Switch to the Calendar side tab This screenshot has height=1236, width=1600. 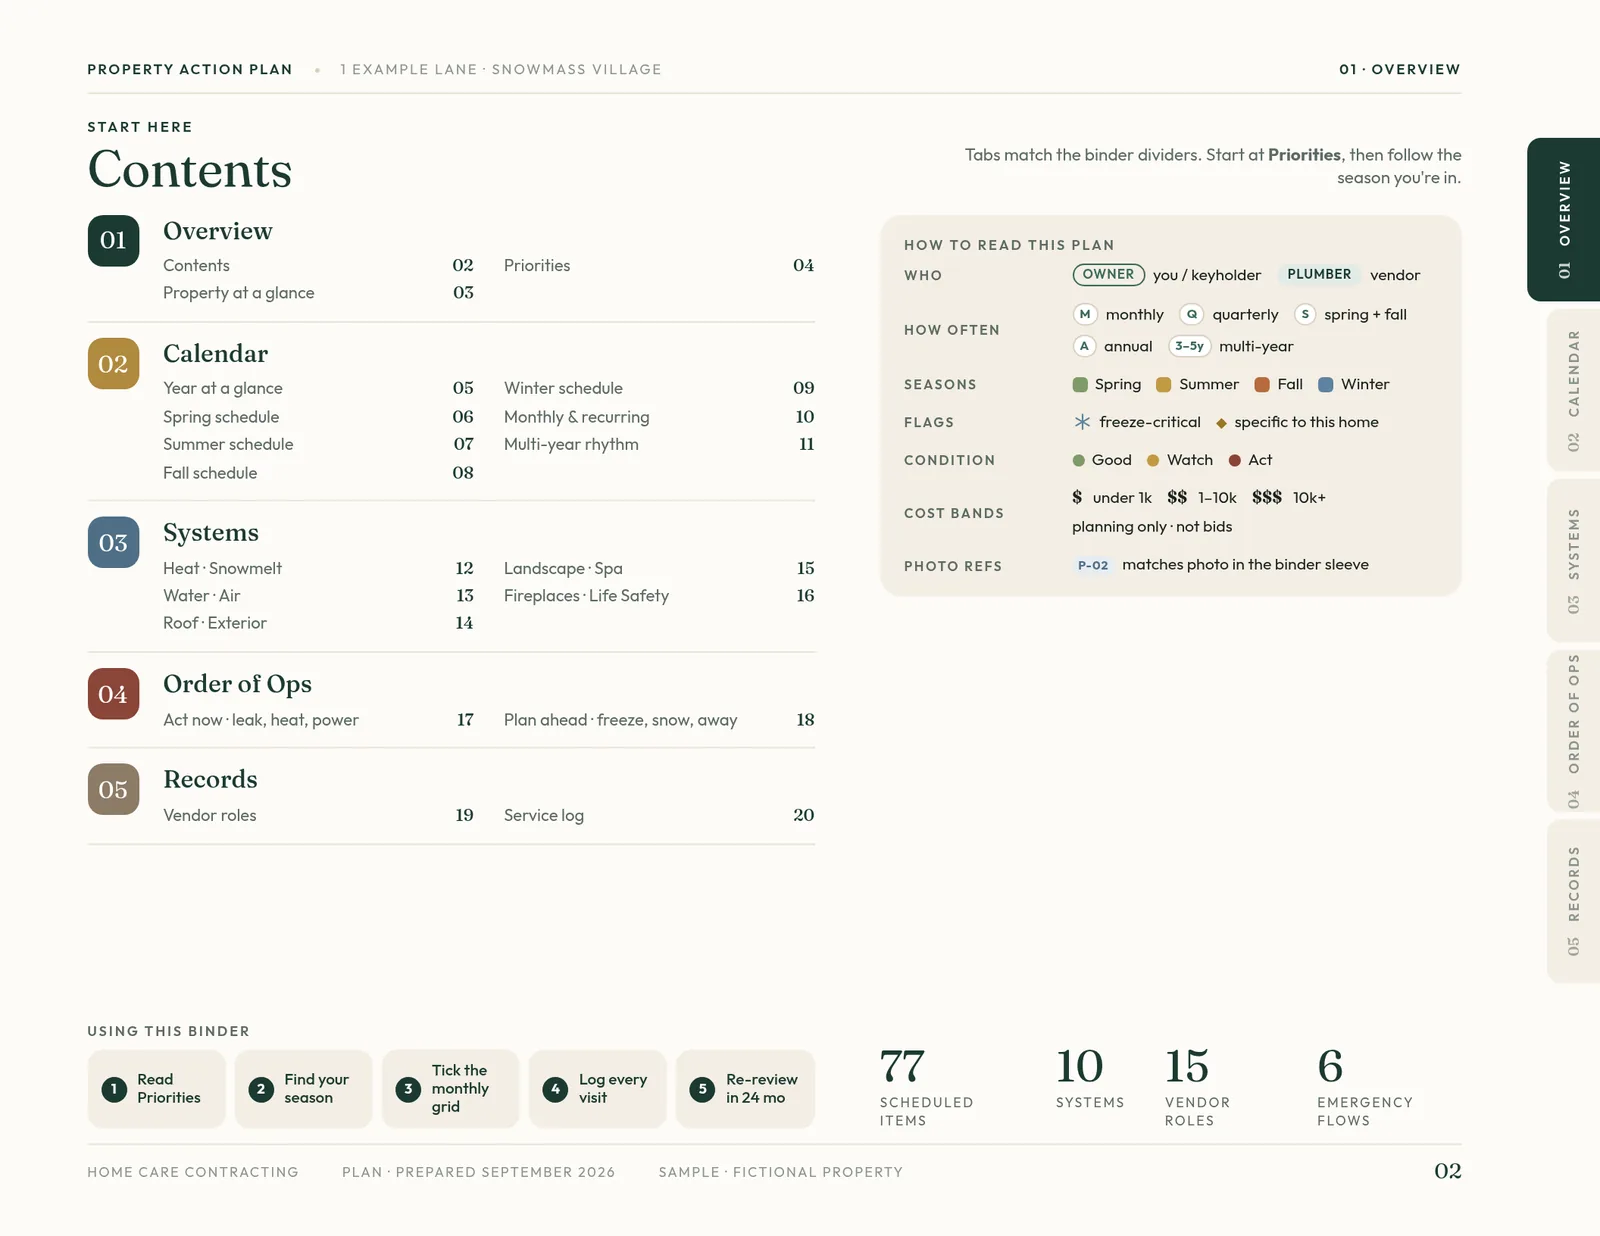click(x=1573, y=390)
